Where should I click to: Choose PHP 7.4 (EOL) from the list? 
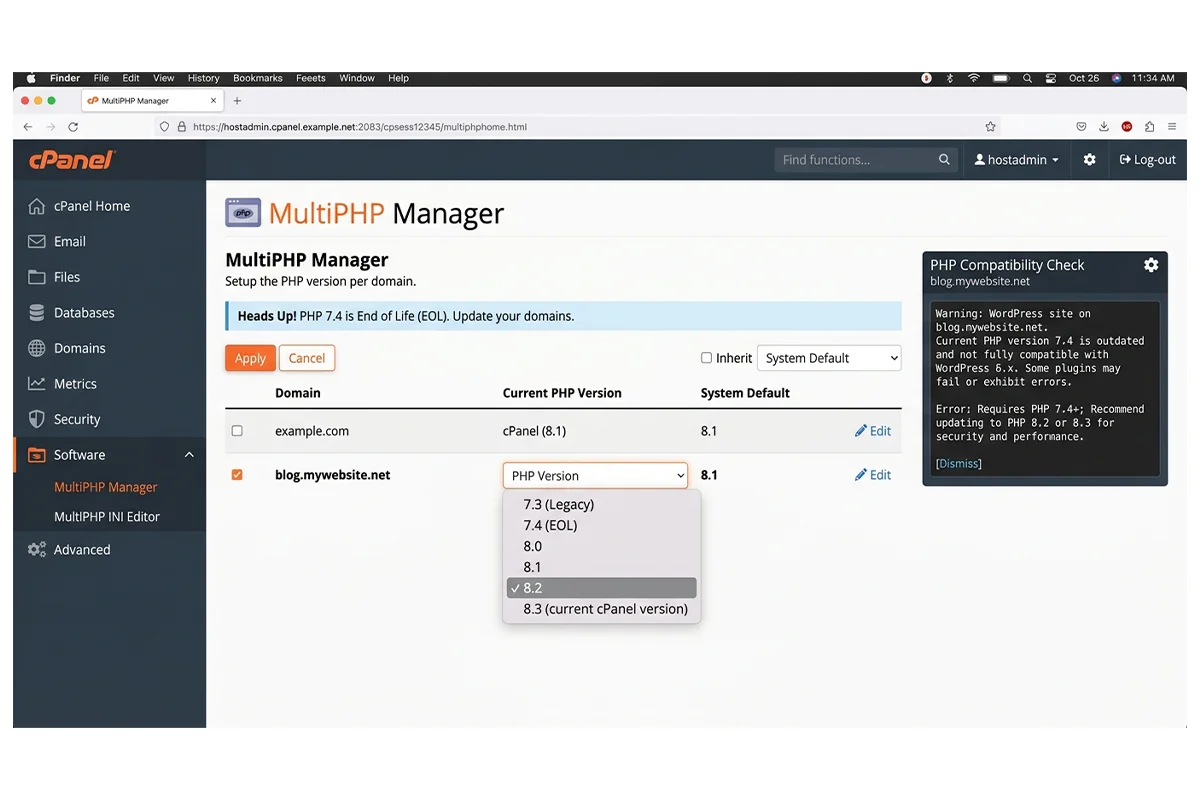point(601,525)
